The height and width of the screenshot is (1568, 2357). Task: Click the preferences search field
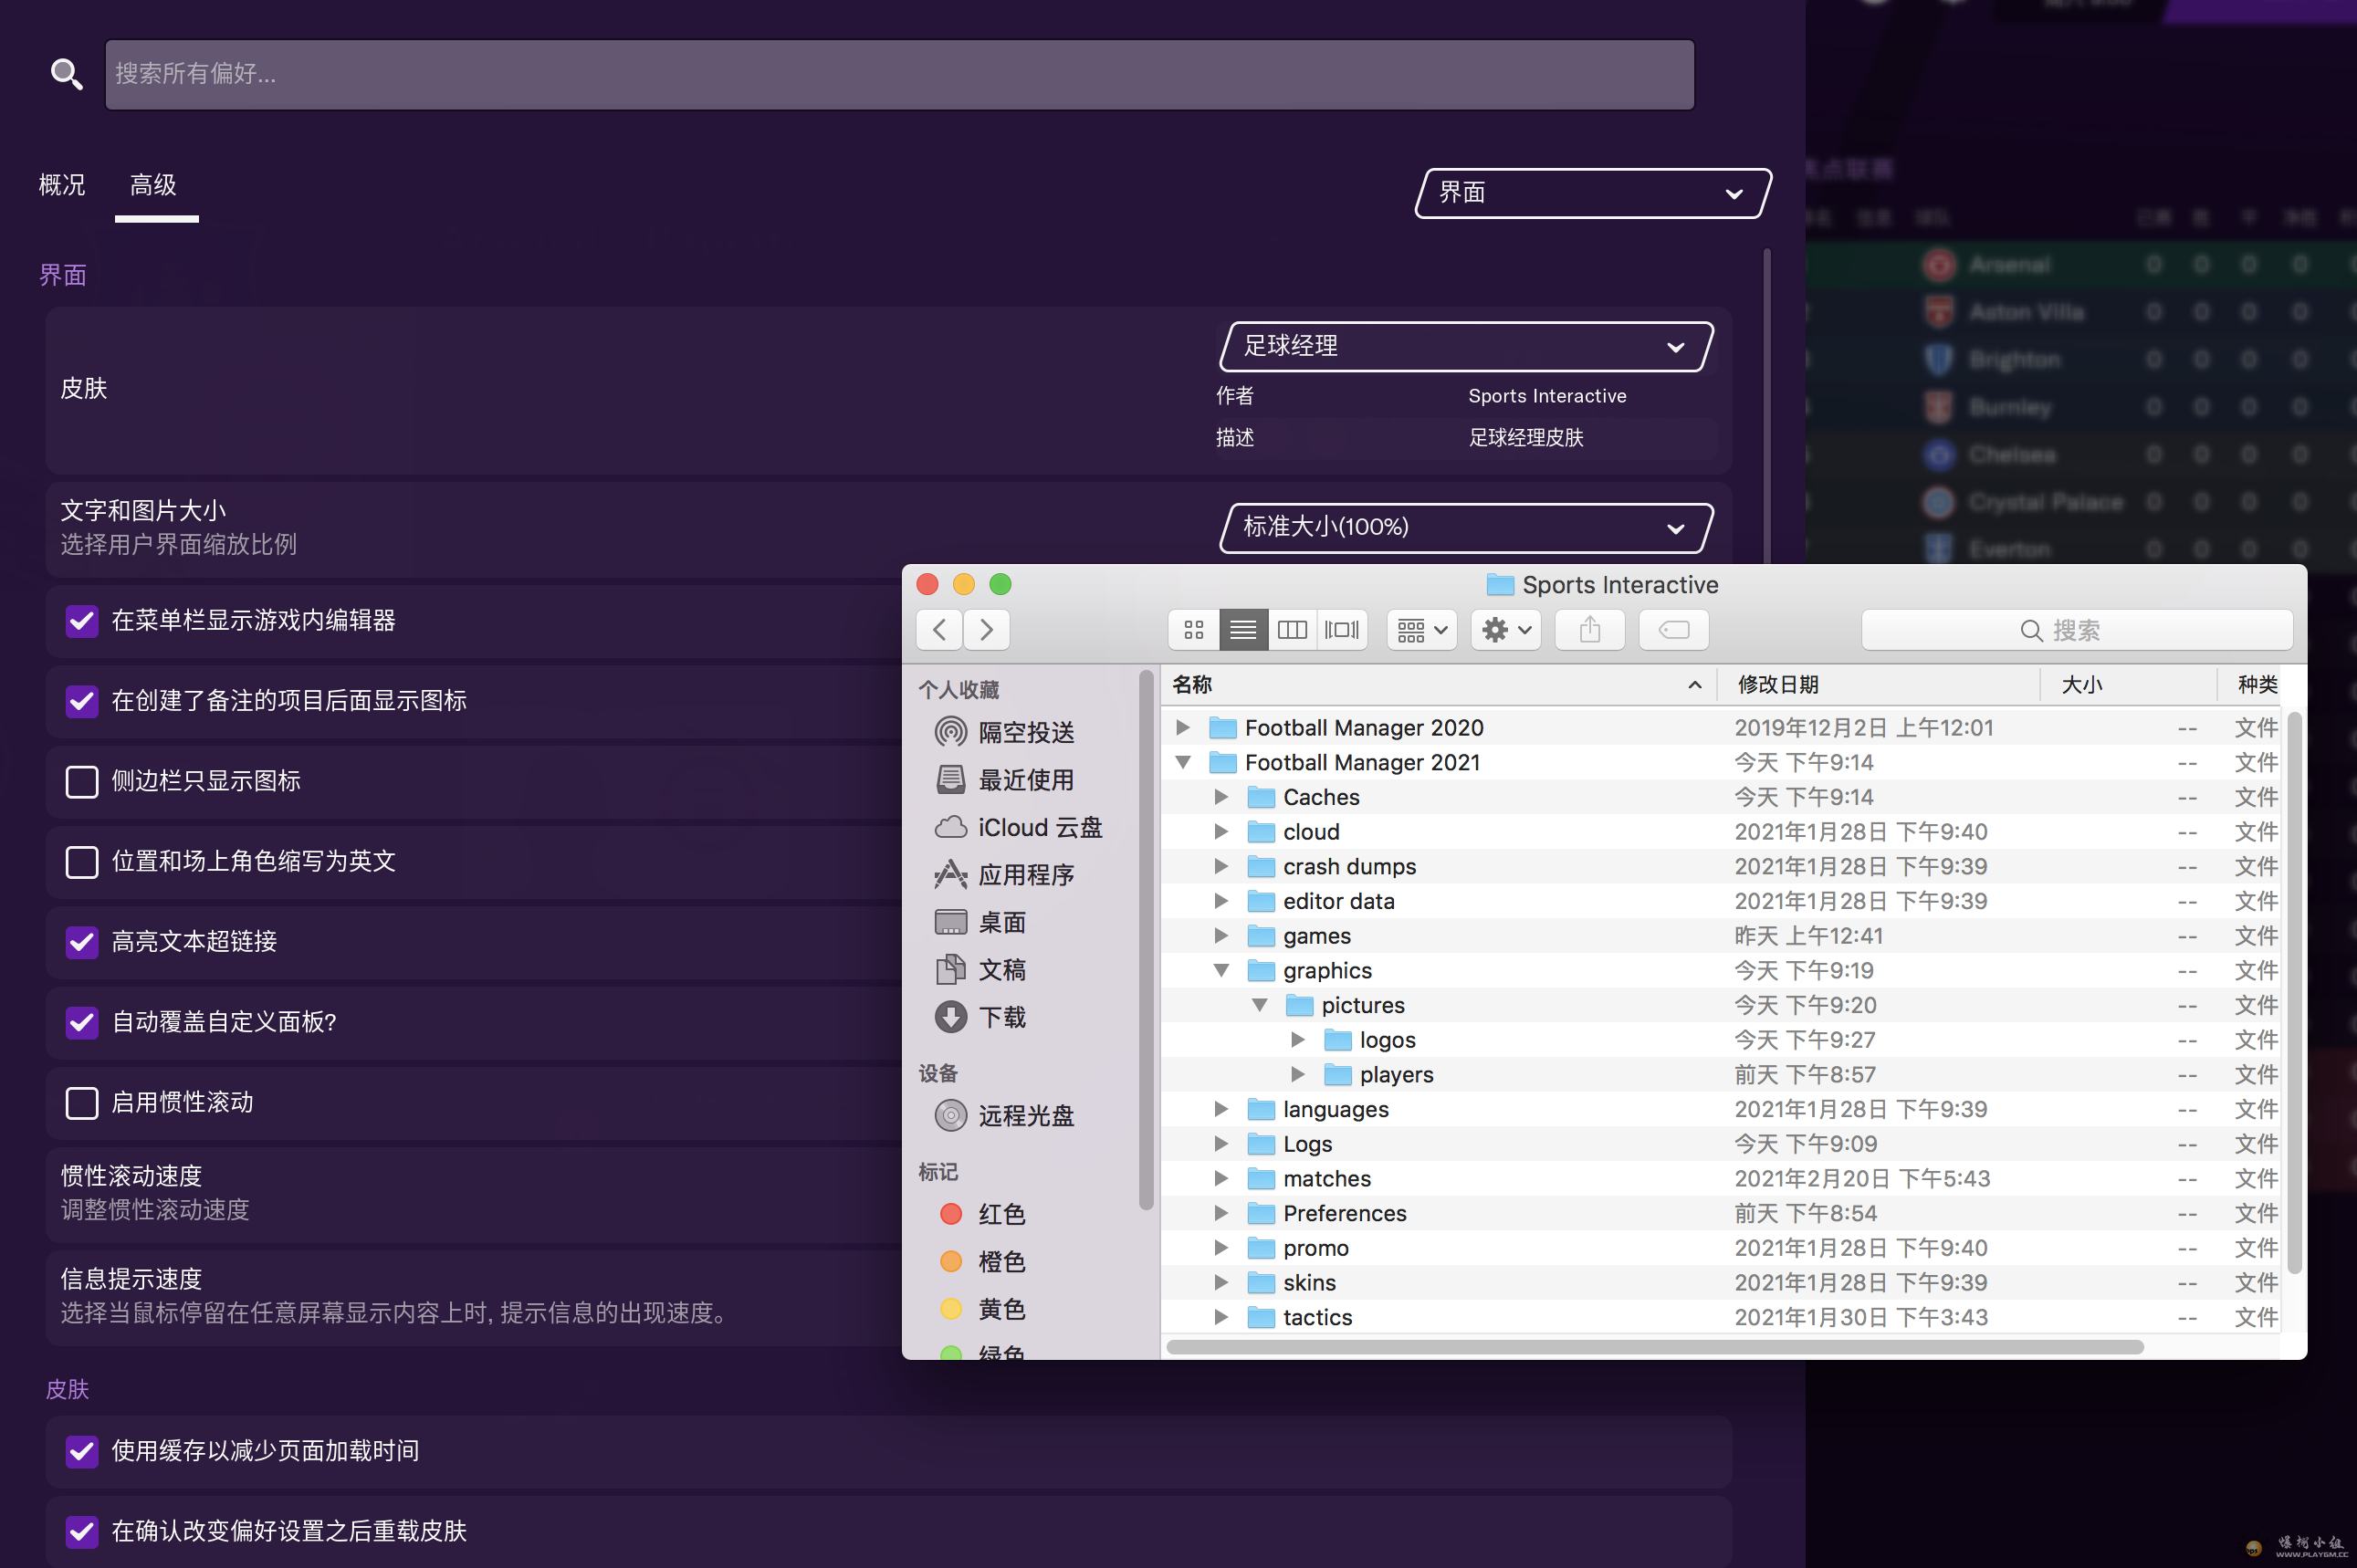click(899, 75)
